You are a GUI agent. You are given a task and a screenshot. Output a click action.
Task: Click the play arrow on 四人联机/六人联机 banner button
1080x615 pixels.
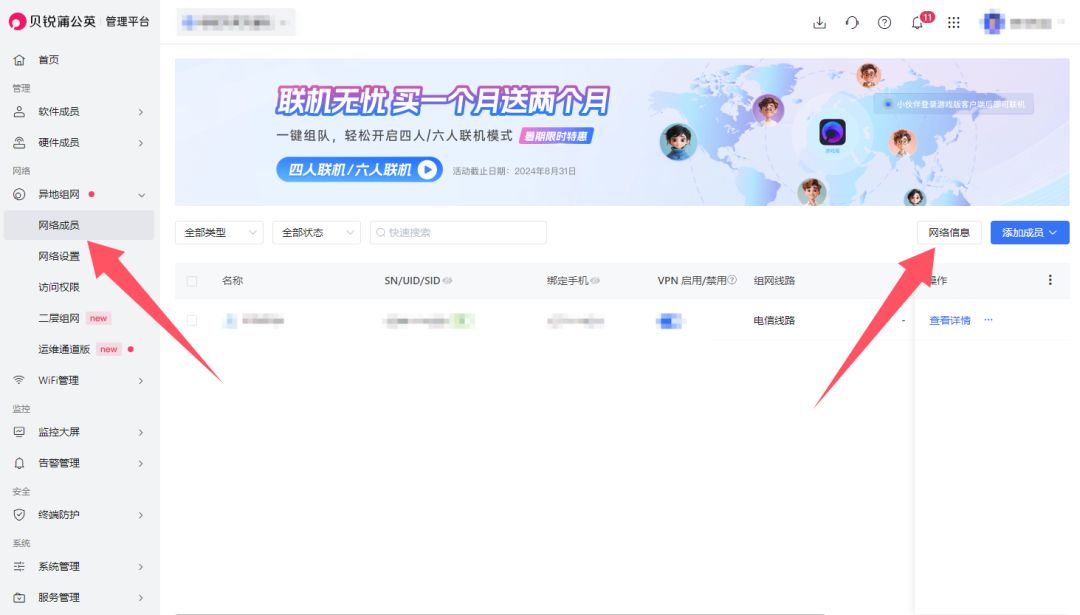coord(427,169)
